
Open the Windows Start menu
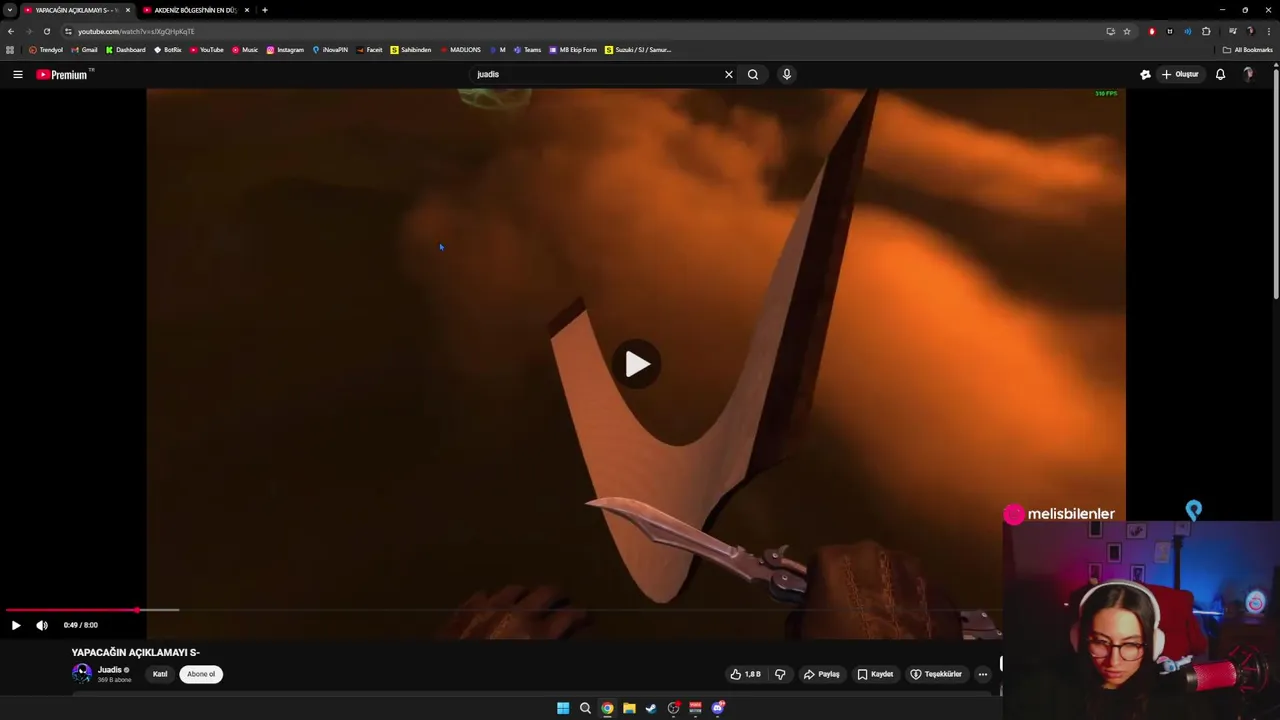click(x=563, y=708)
